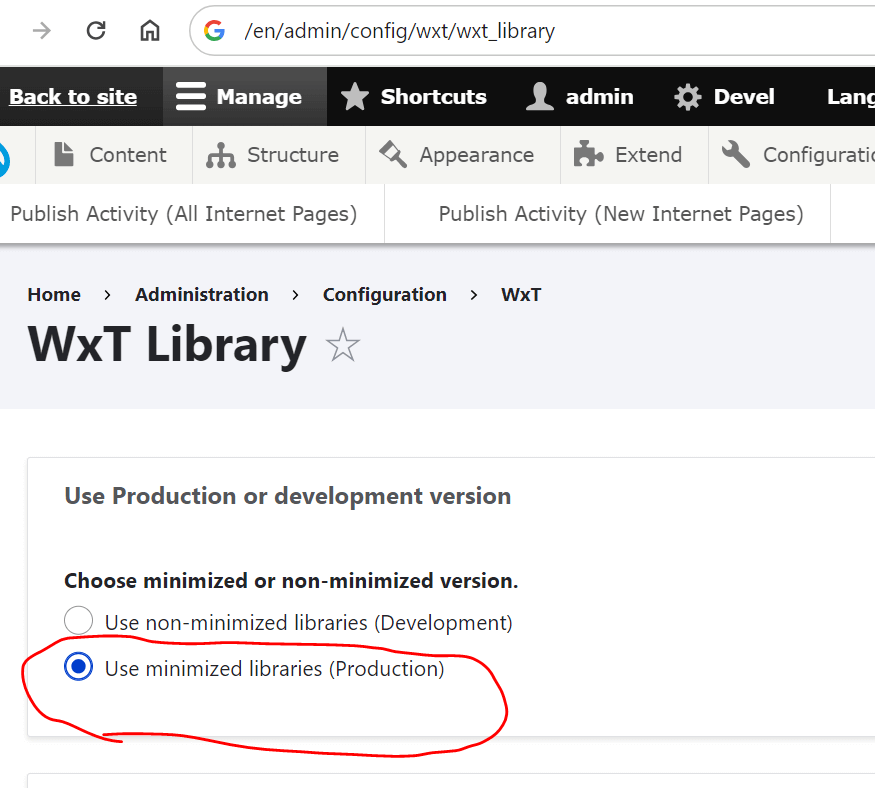875x788 pixels.
Task: Open Publish Activity (New Internet Pages)
Action: click(x=620, y=214)
